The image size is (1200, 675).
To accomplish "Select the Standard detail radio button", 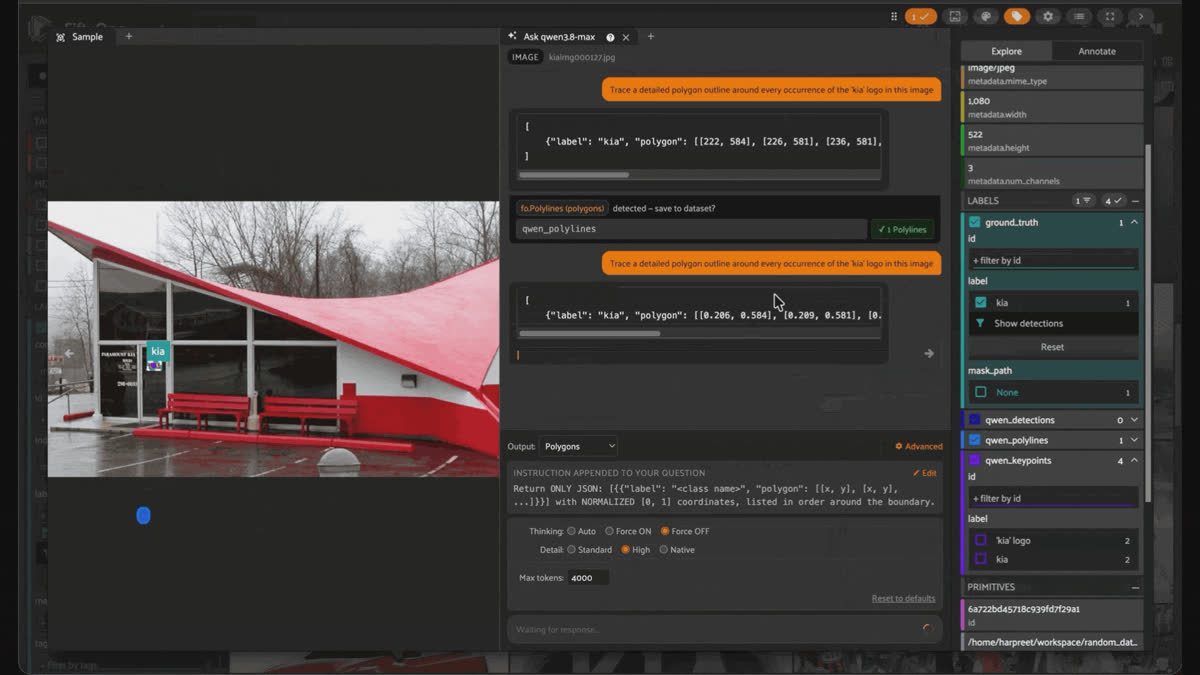I will click(572, 549).
